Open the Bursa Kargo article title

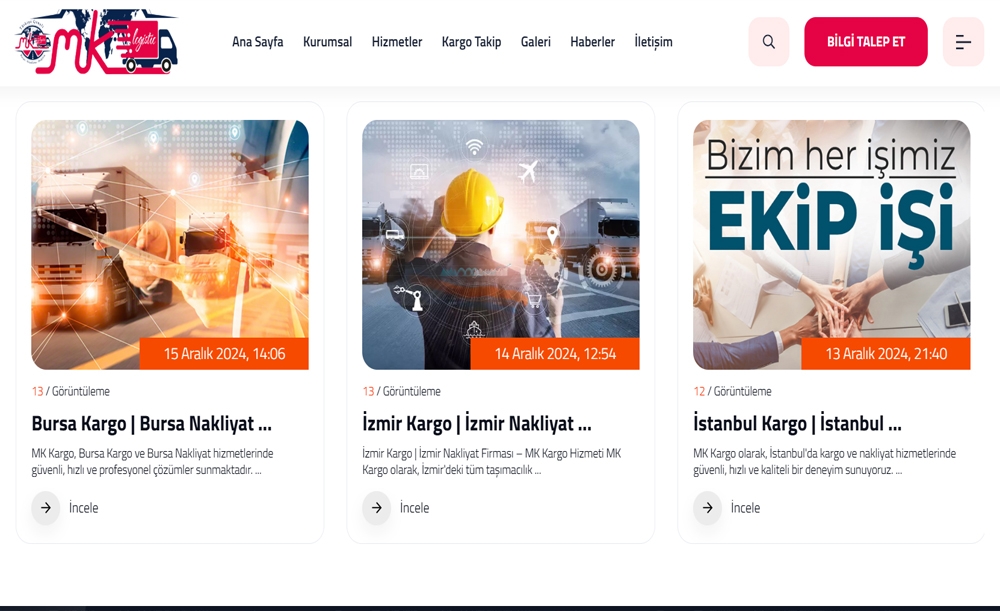151,423
